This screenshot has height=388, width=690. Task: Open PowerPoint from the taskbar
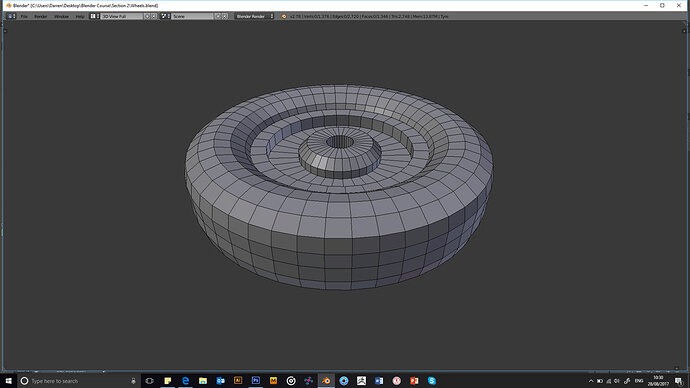414,381
